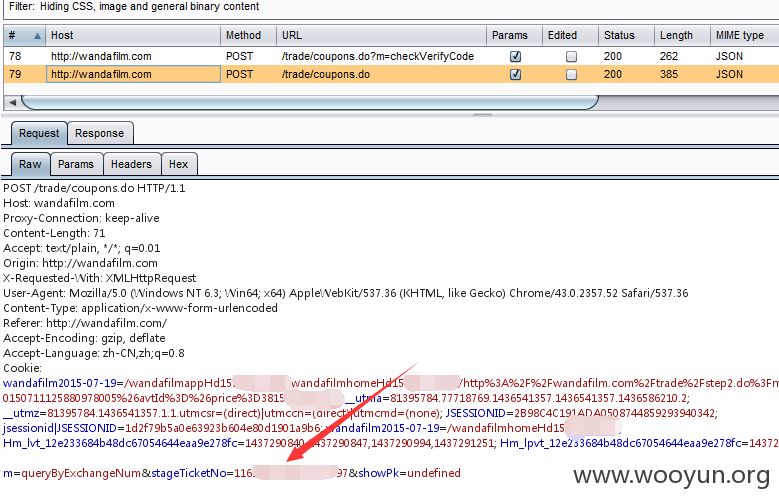Click the Cookie: header line
The height and width of the screenshot is (504, 779).
pyautogui.click(x=22, y=368)
